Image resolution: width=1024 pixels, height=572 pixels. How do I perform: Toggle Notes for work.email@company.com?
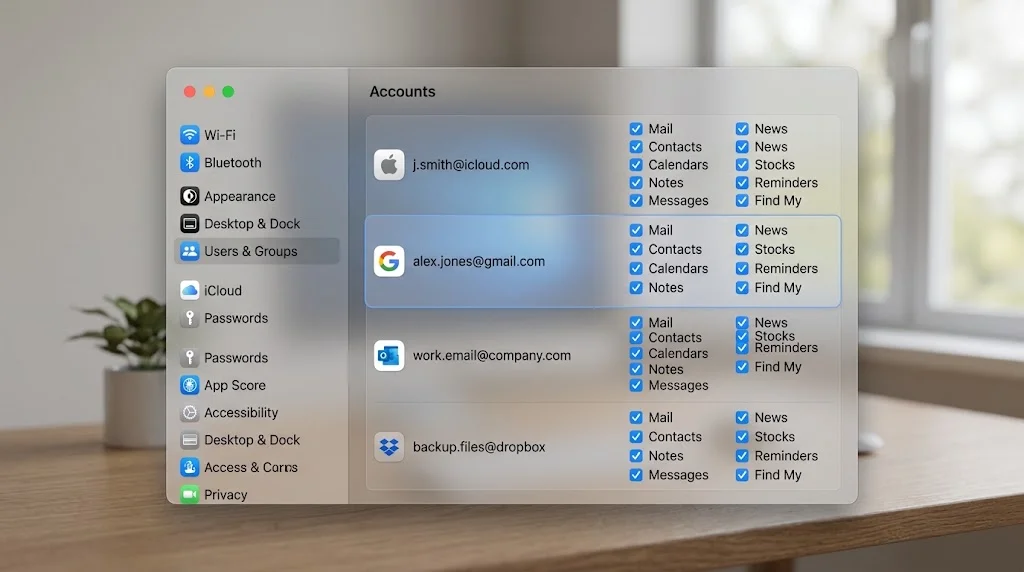point(636,369)
